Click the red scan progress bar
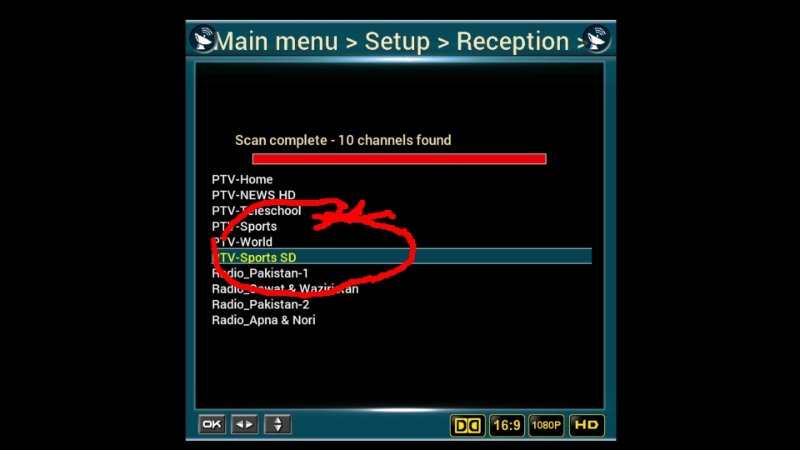800x450 pixels. (x=399, y=159)
